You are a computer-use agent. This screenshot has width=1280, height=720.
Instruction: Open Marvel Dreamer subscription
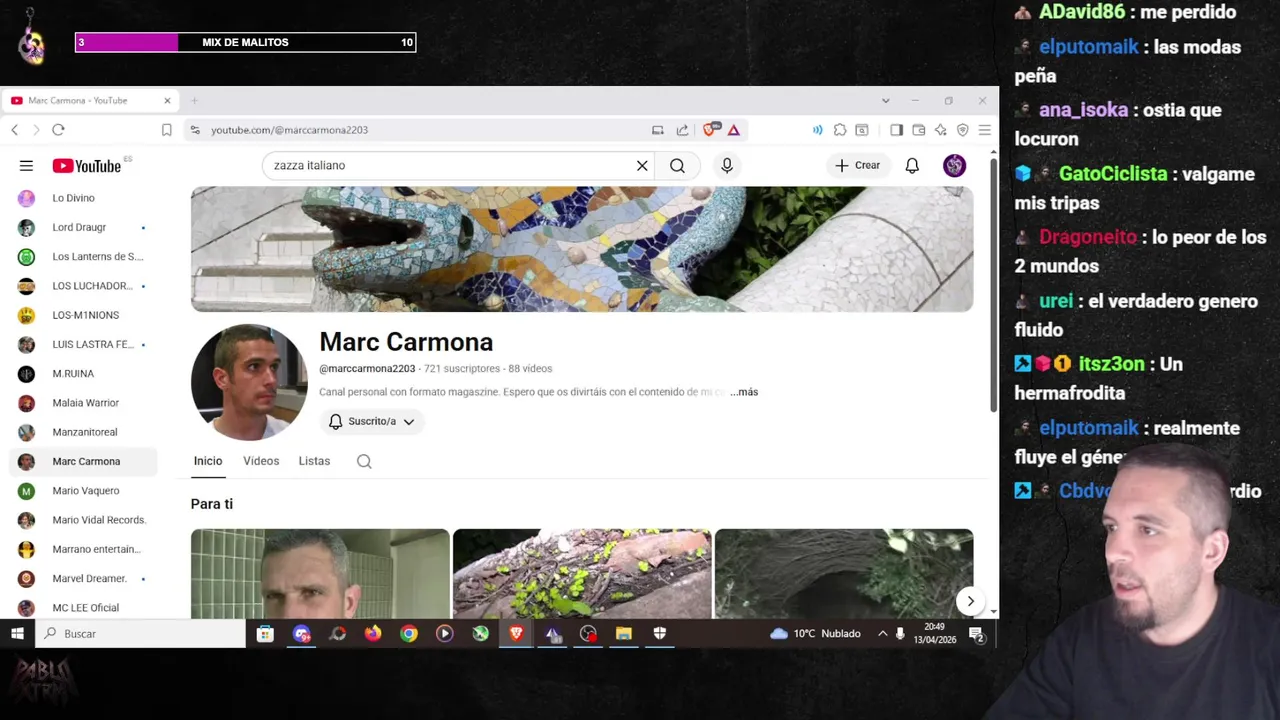pyautogui.click(x=82, y=578)
